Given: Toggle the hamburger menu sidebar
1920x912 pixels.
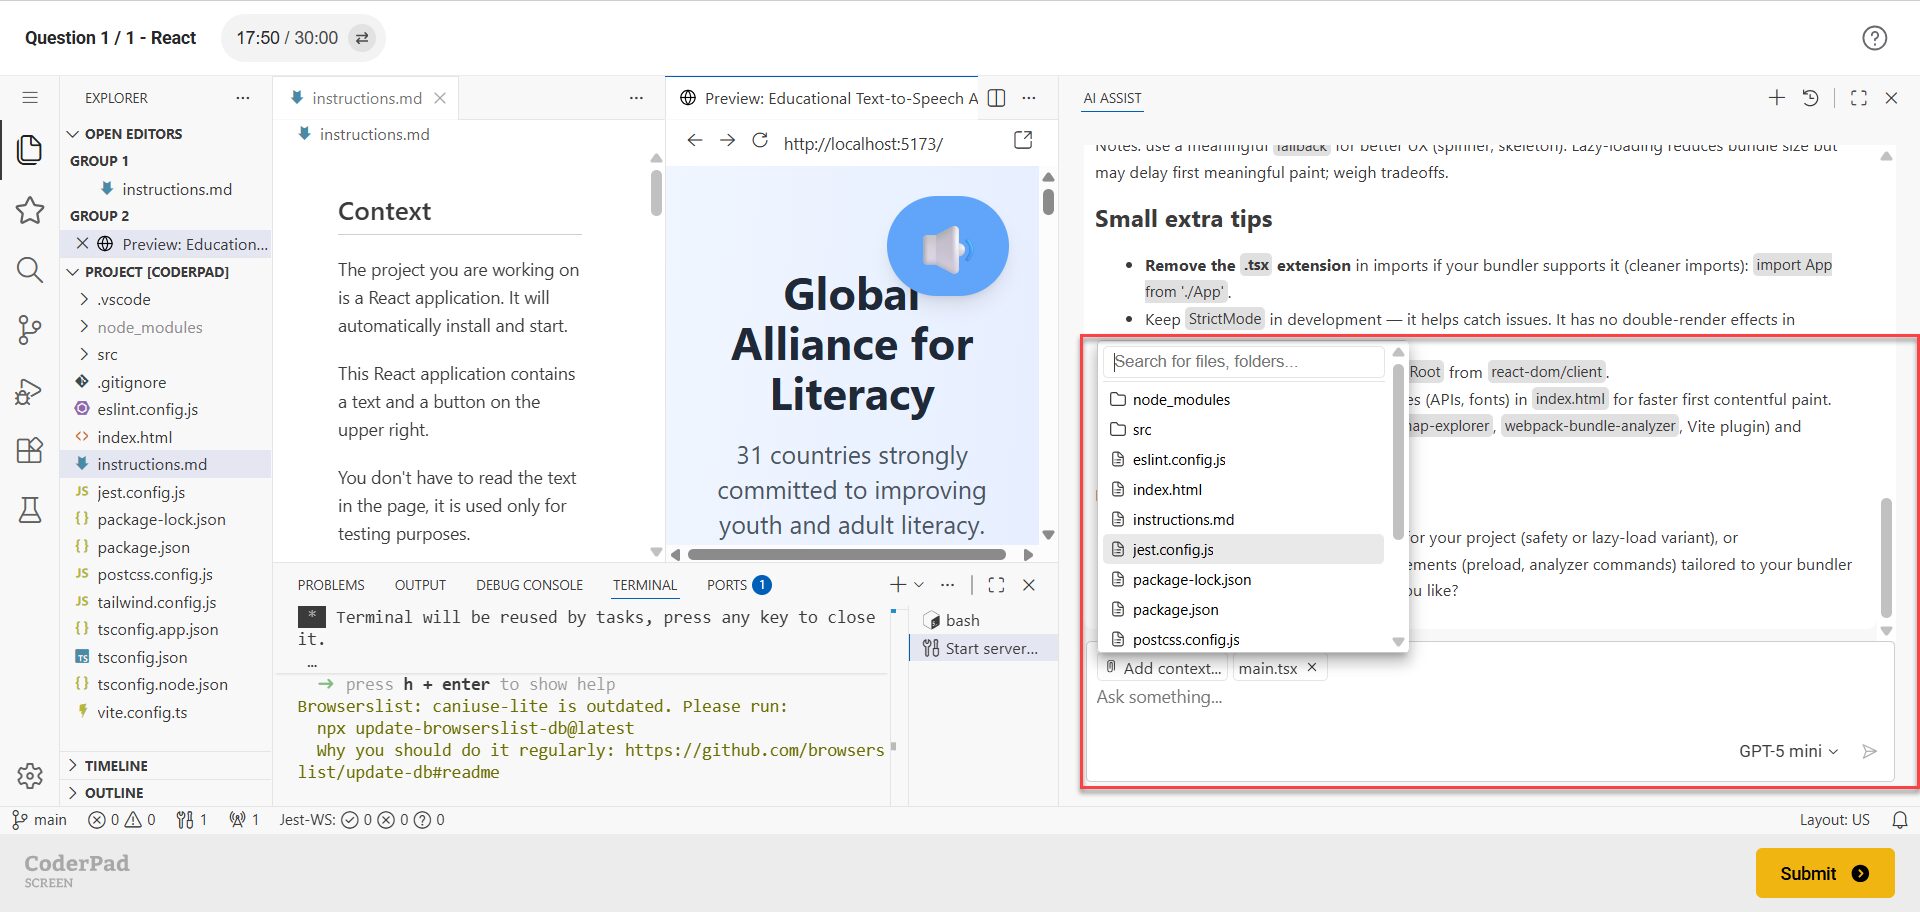Looking at the screenshot, I should 30,98.
